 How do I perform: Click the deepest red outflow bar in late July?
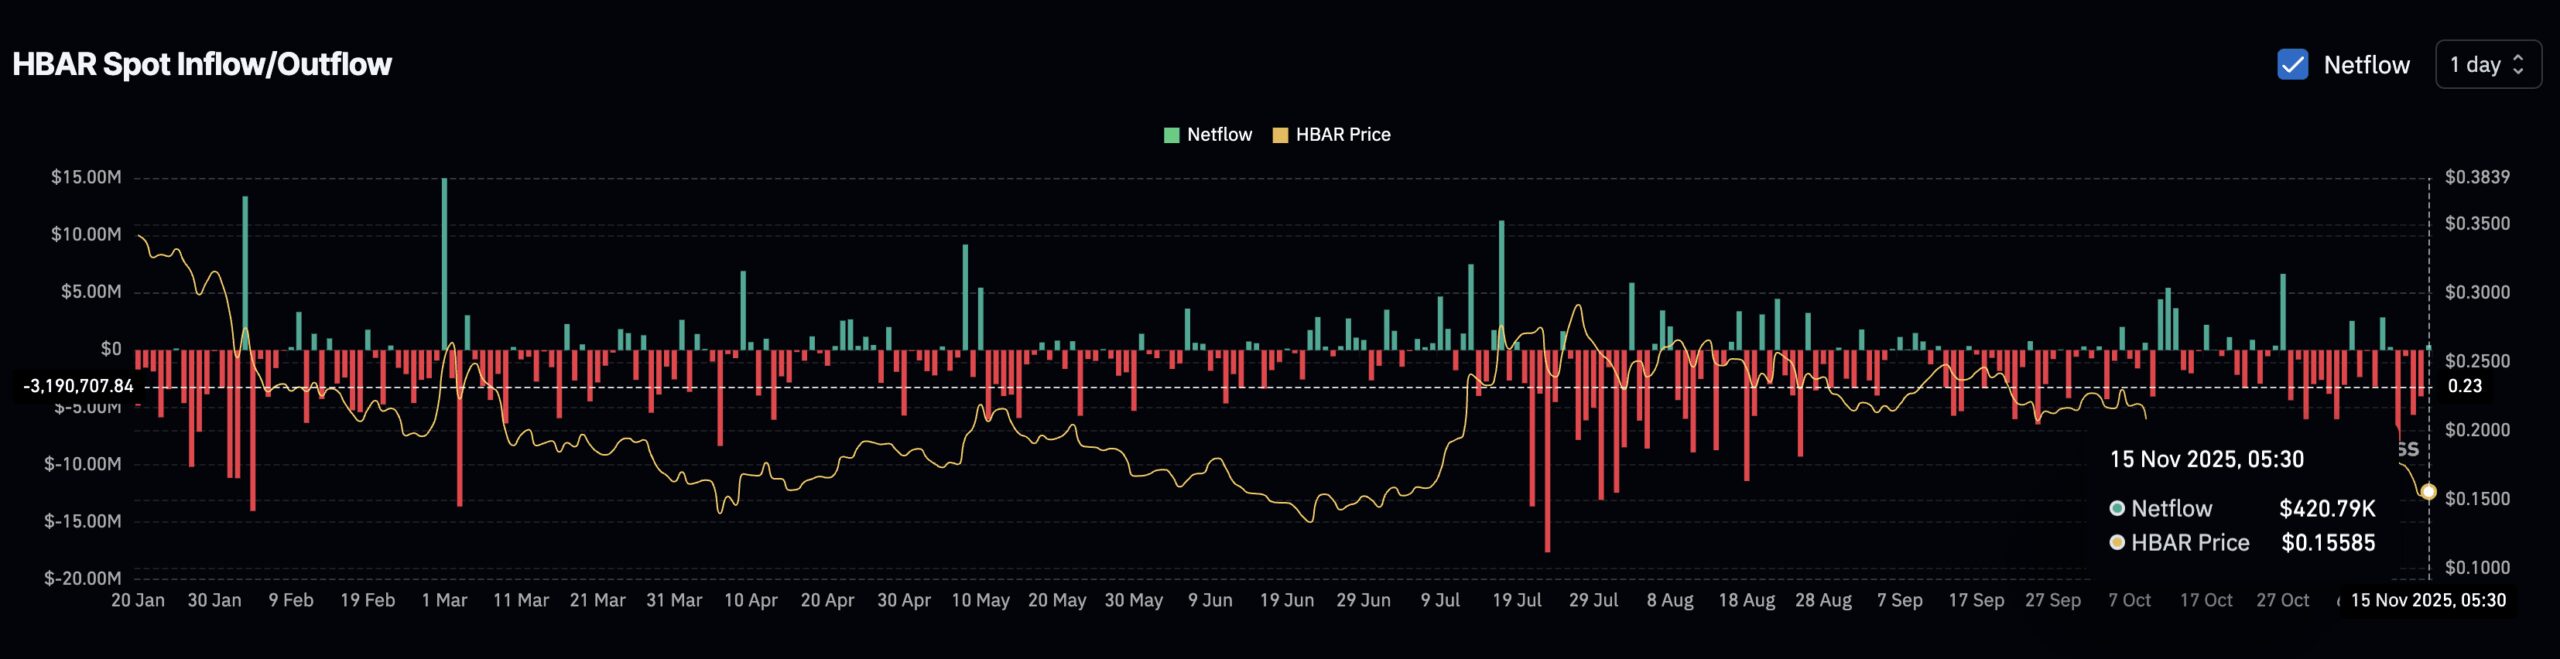tap(1547, 450)
